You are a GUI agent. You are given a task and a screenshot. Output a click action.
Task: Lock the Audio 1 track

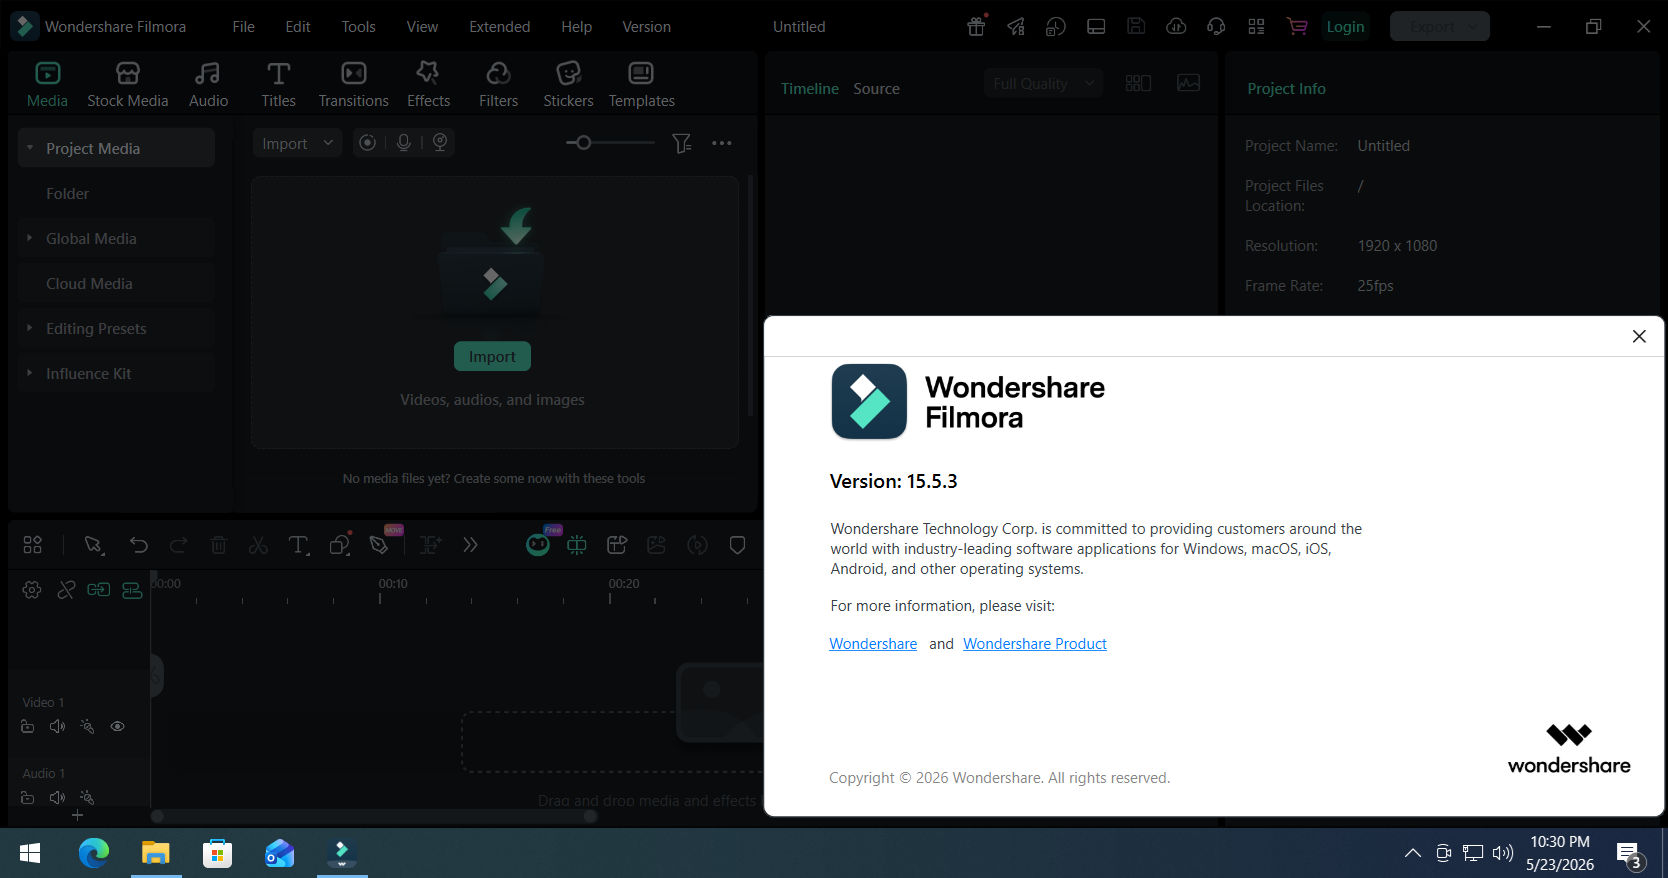tap(27, 797)
